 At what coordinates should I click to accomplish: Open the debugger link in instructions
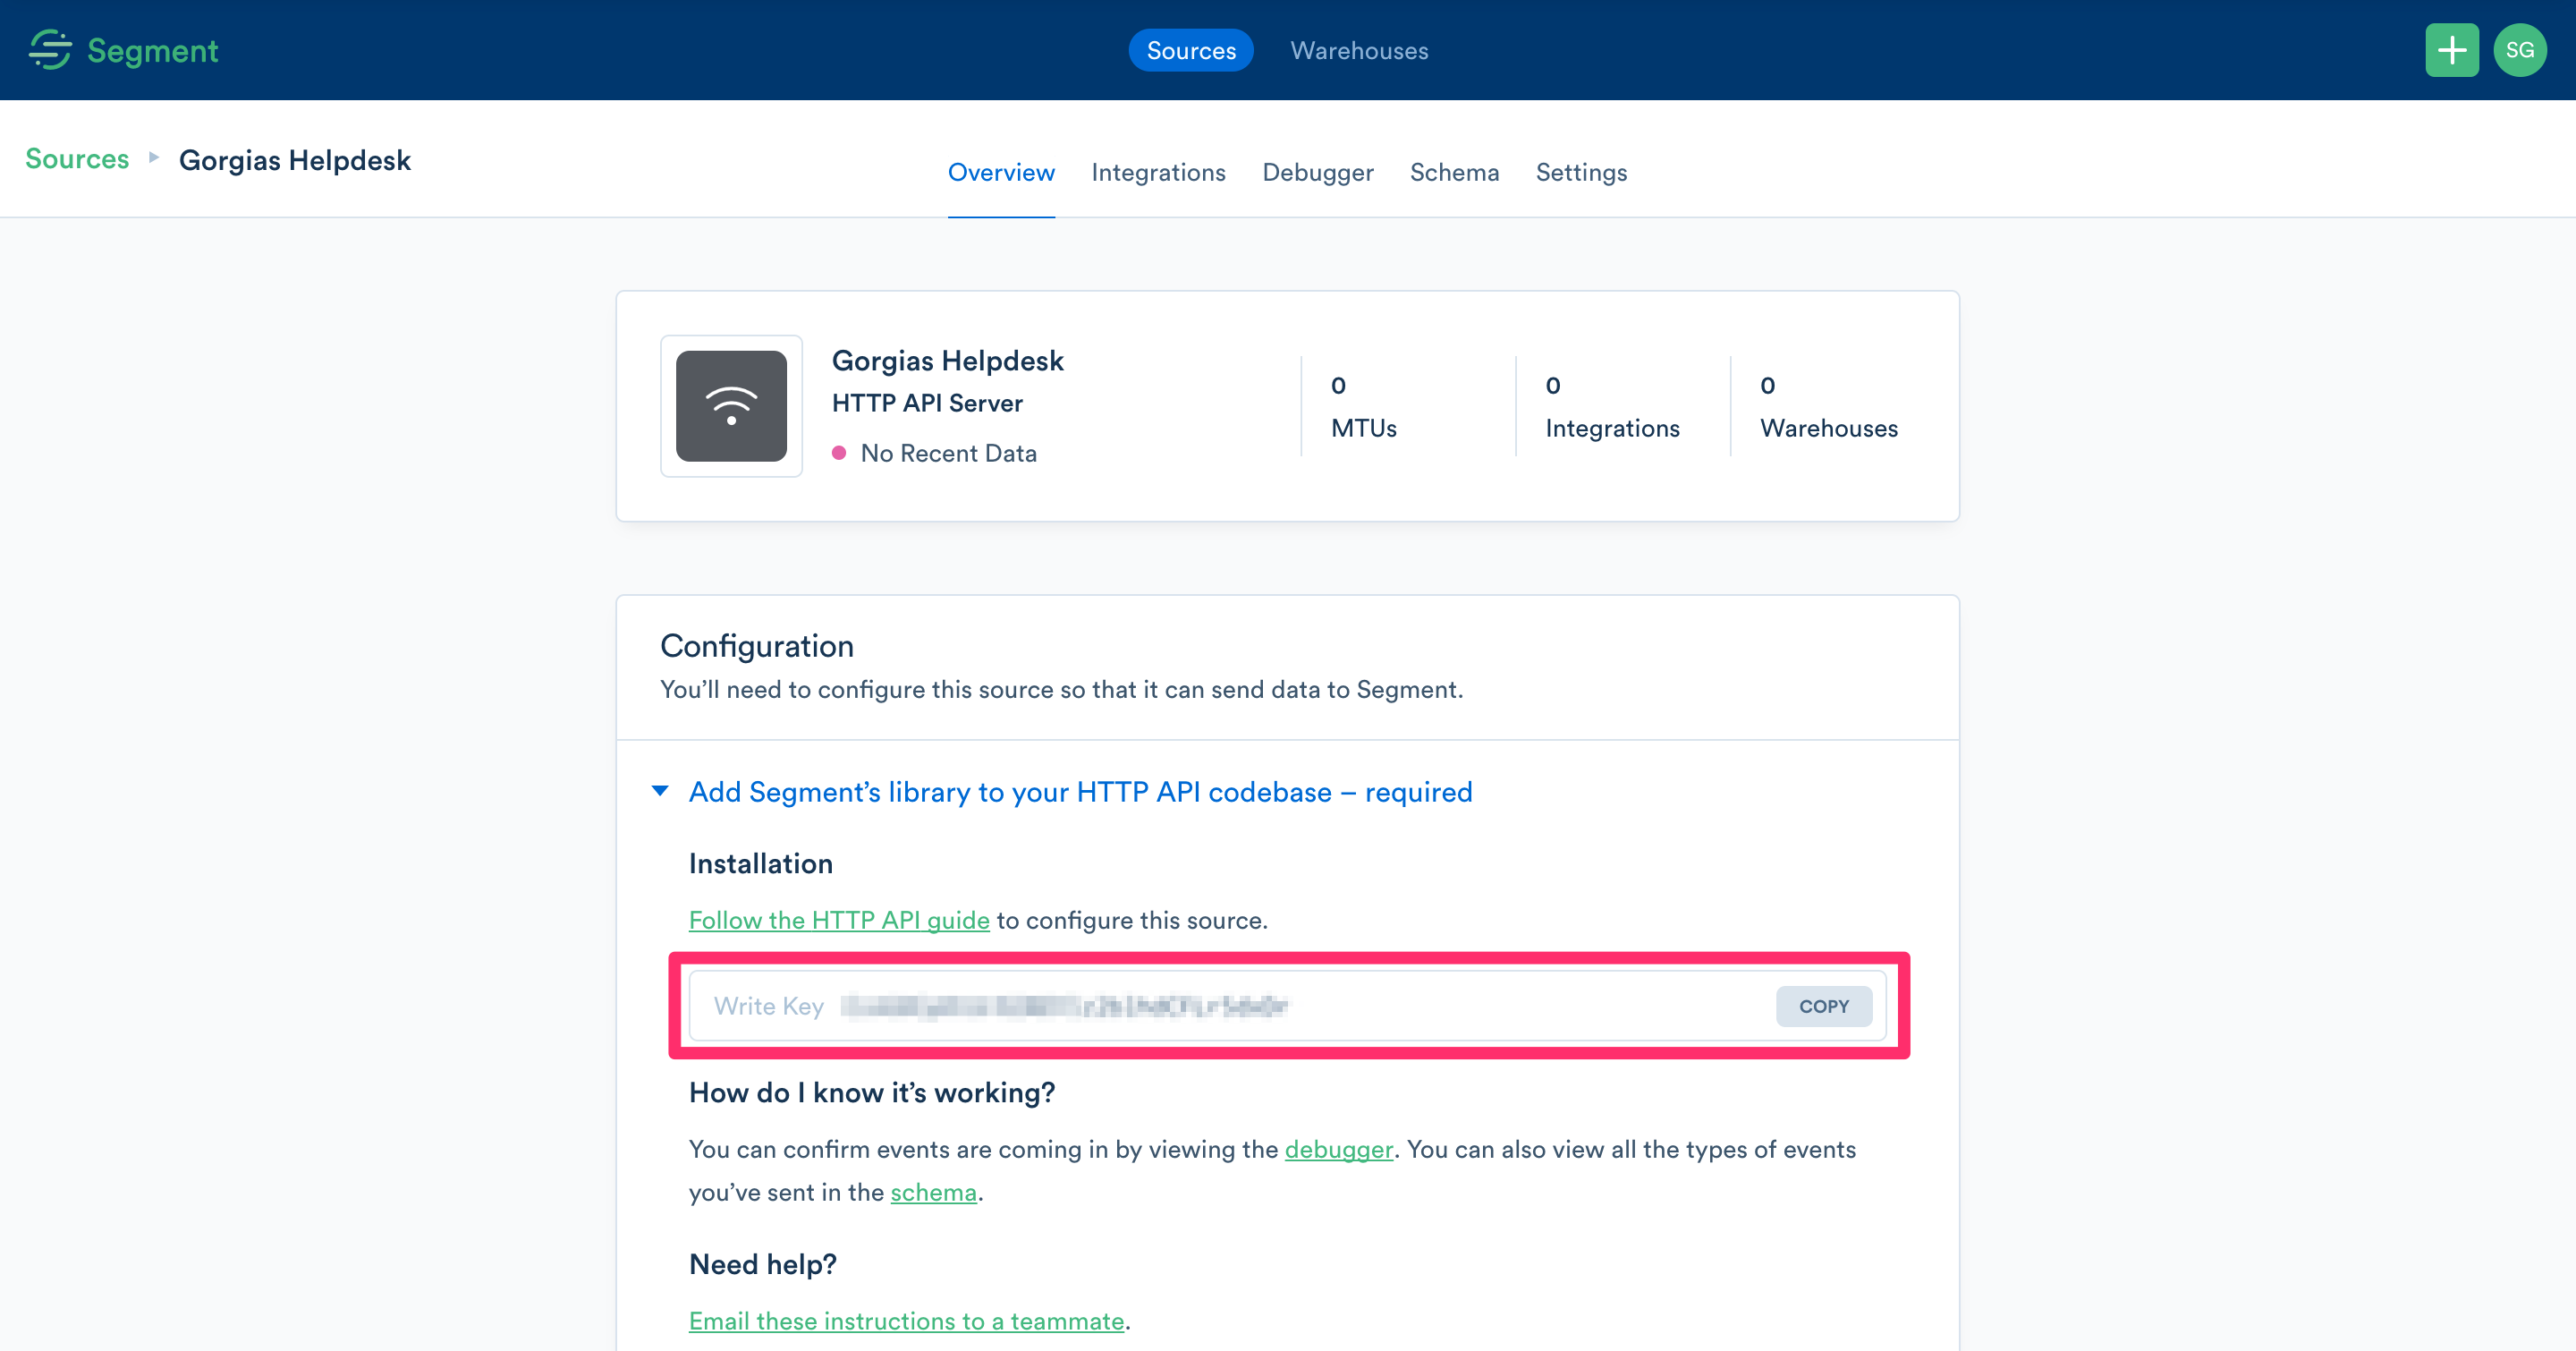coord(1338,1149)
